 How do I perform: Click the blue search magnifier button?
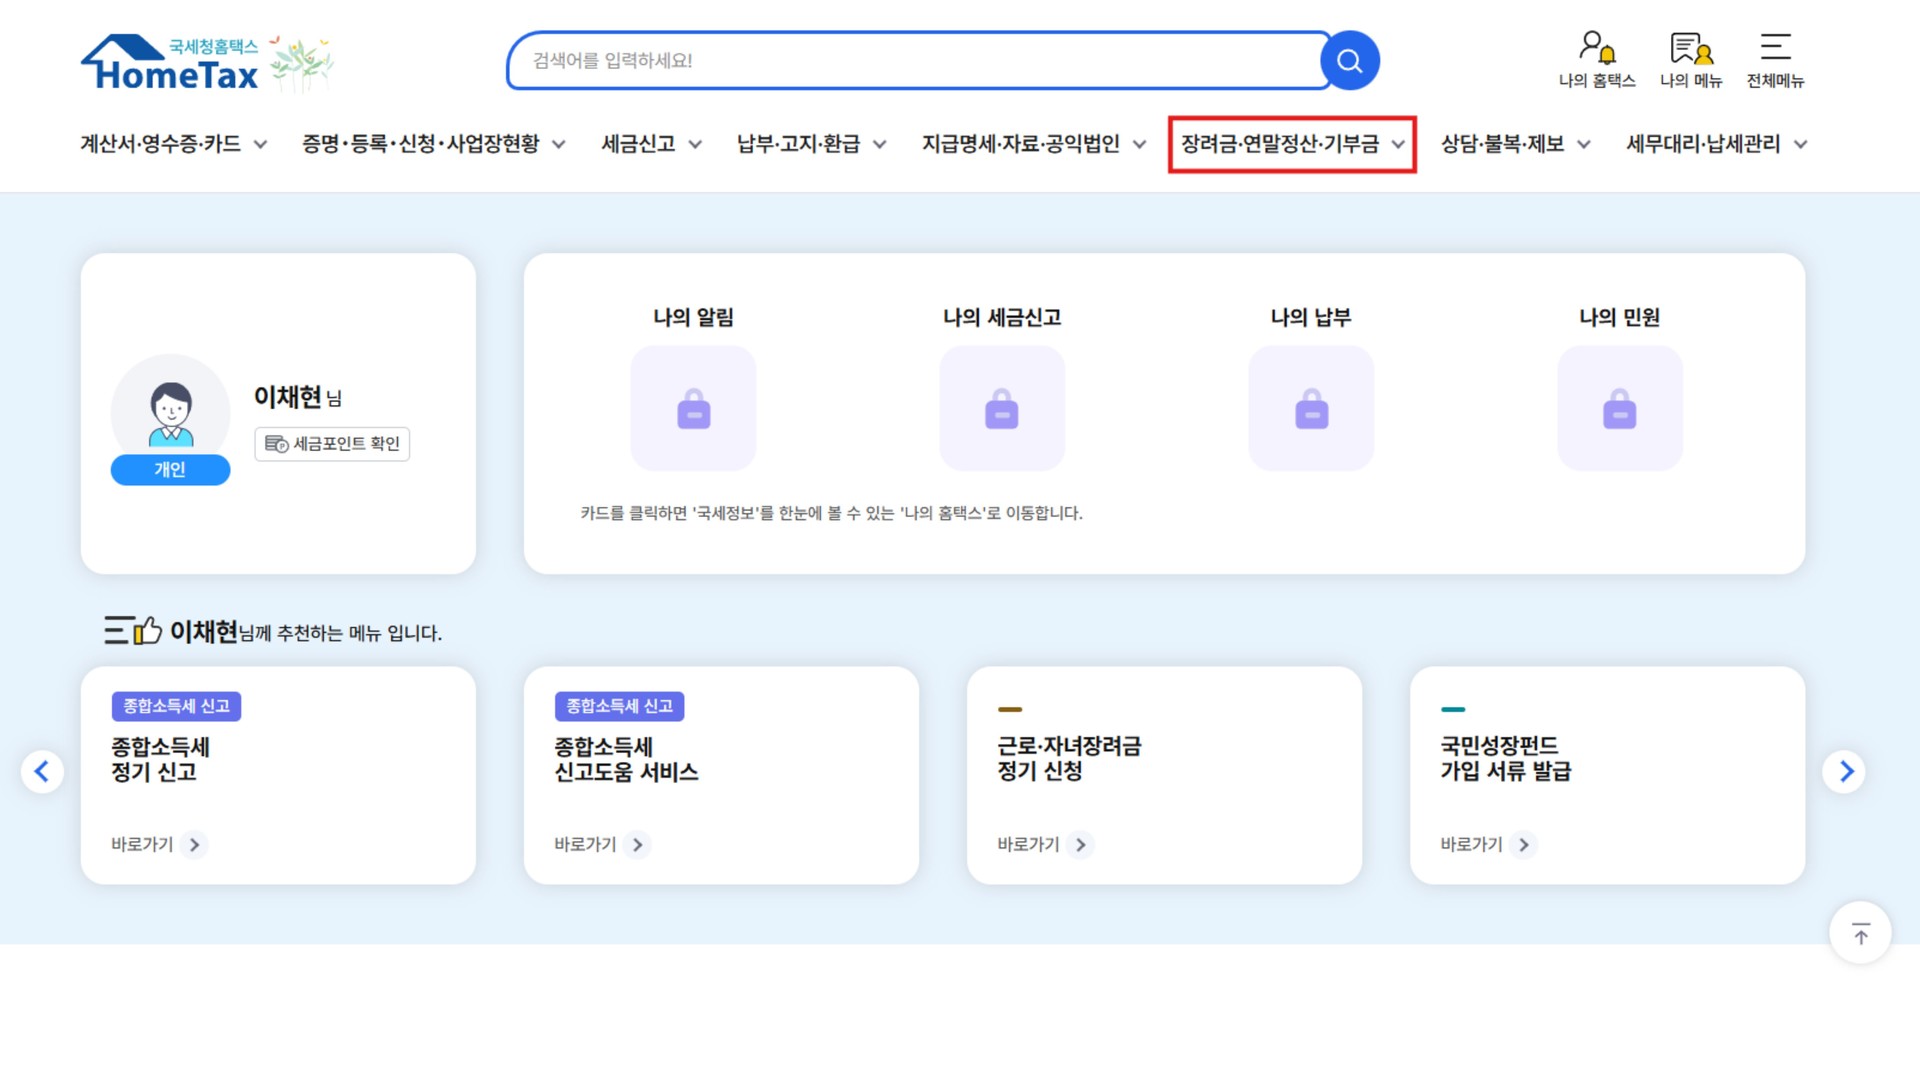click(1349, 61)
